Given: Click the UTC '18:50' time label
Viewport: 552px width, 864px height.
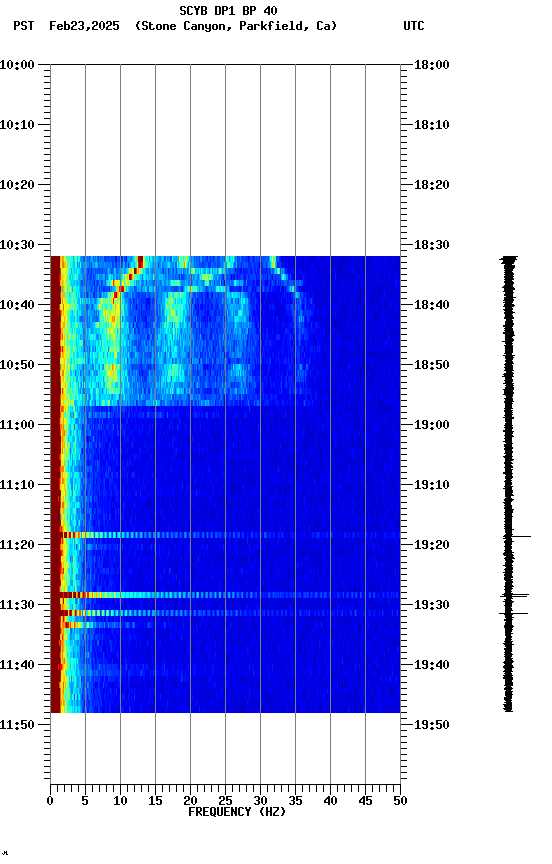Looking at the screenshot, I should [x=432, y=365].
